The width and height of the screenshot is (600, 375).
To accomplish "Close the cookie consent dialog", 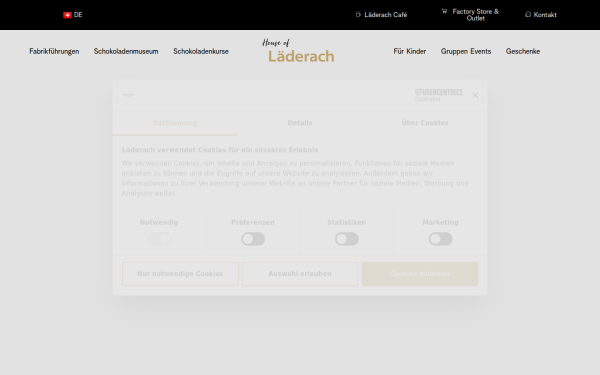I will pos(475,95).
